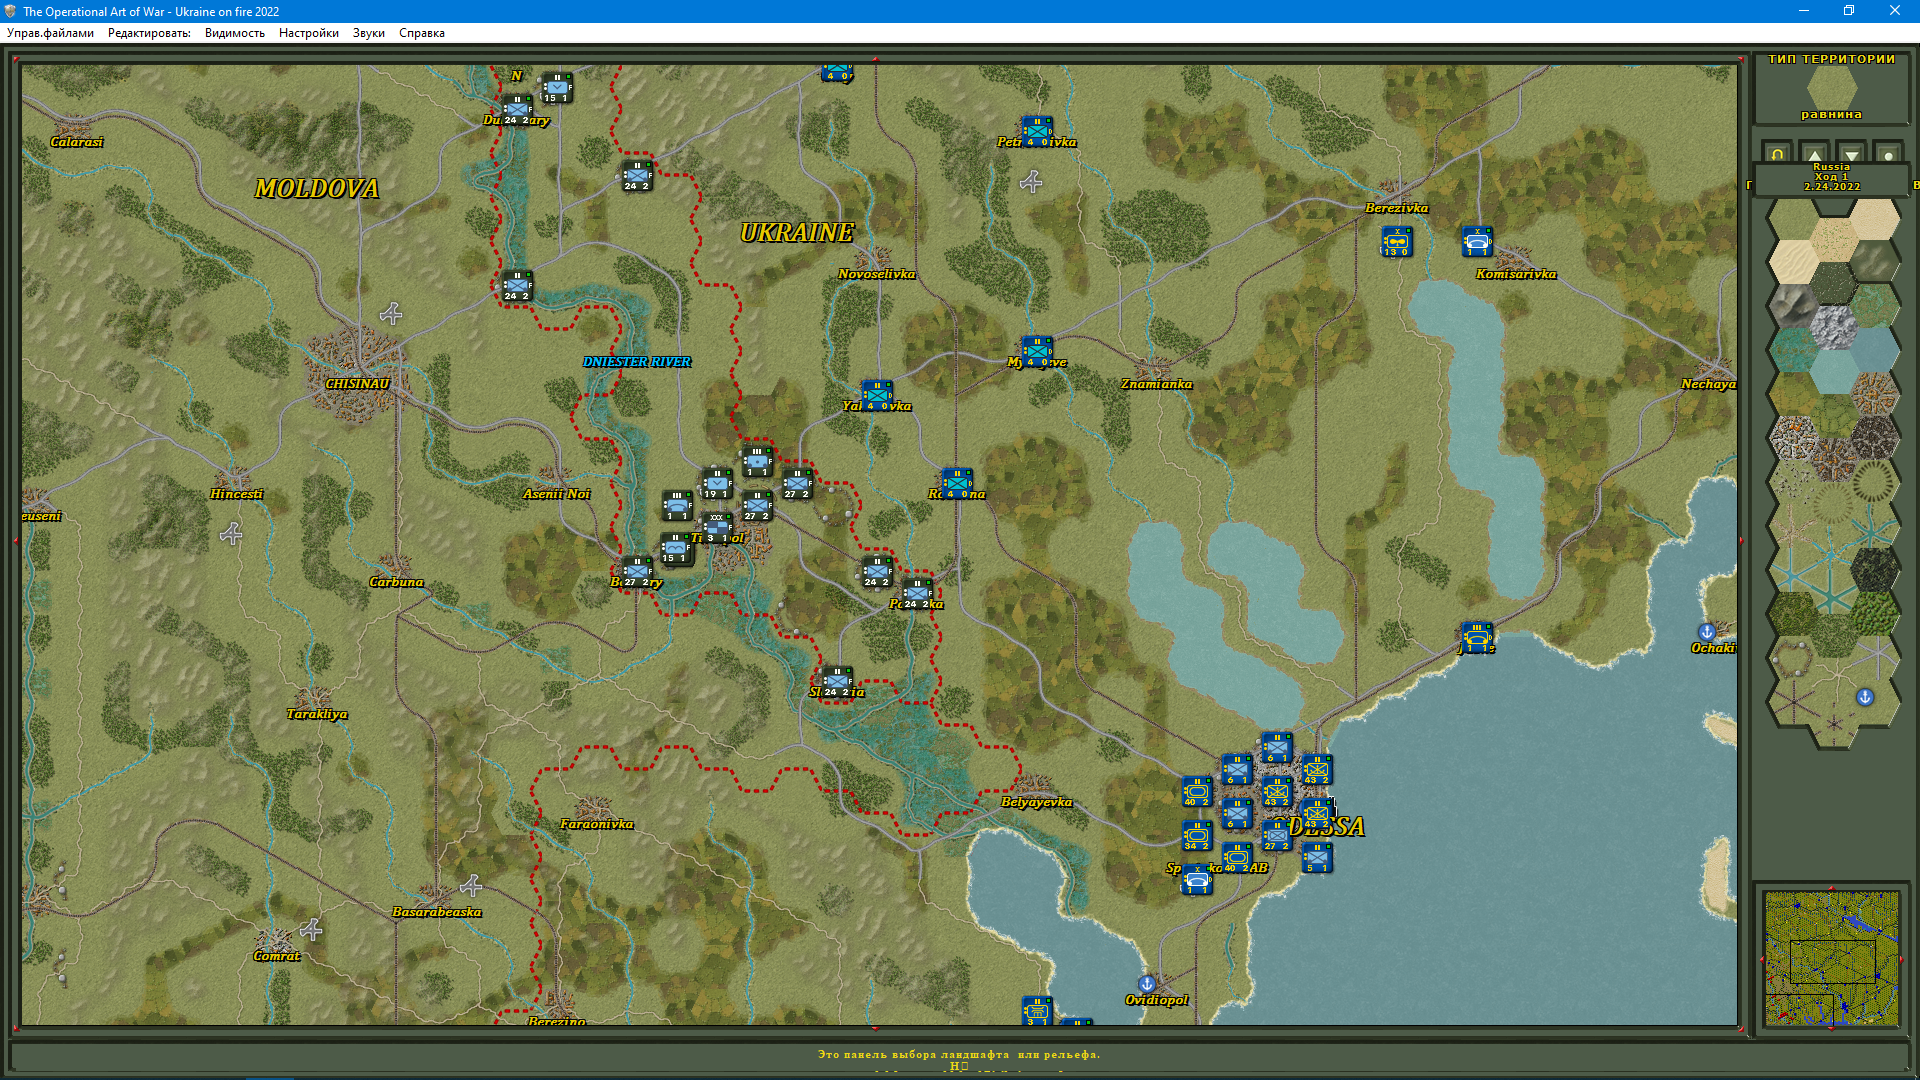Select the open plain terrain hex tile
Viewport: 1920px width, 1080px height.
1794,217
